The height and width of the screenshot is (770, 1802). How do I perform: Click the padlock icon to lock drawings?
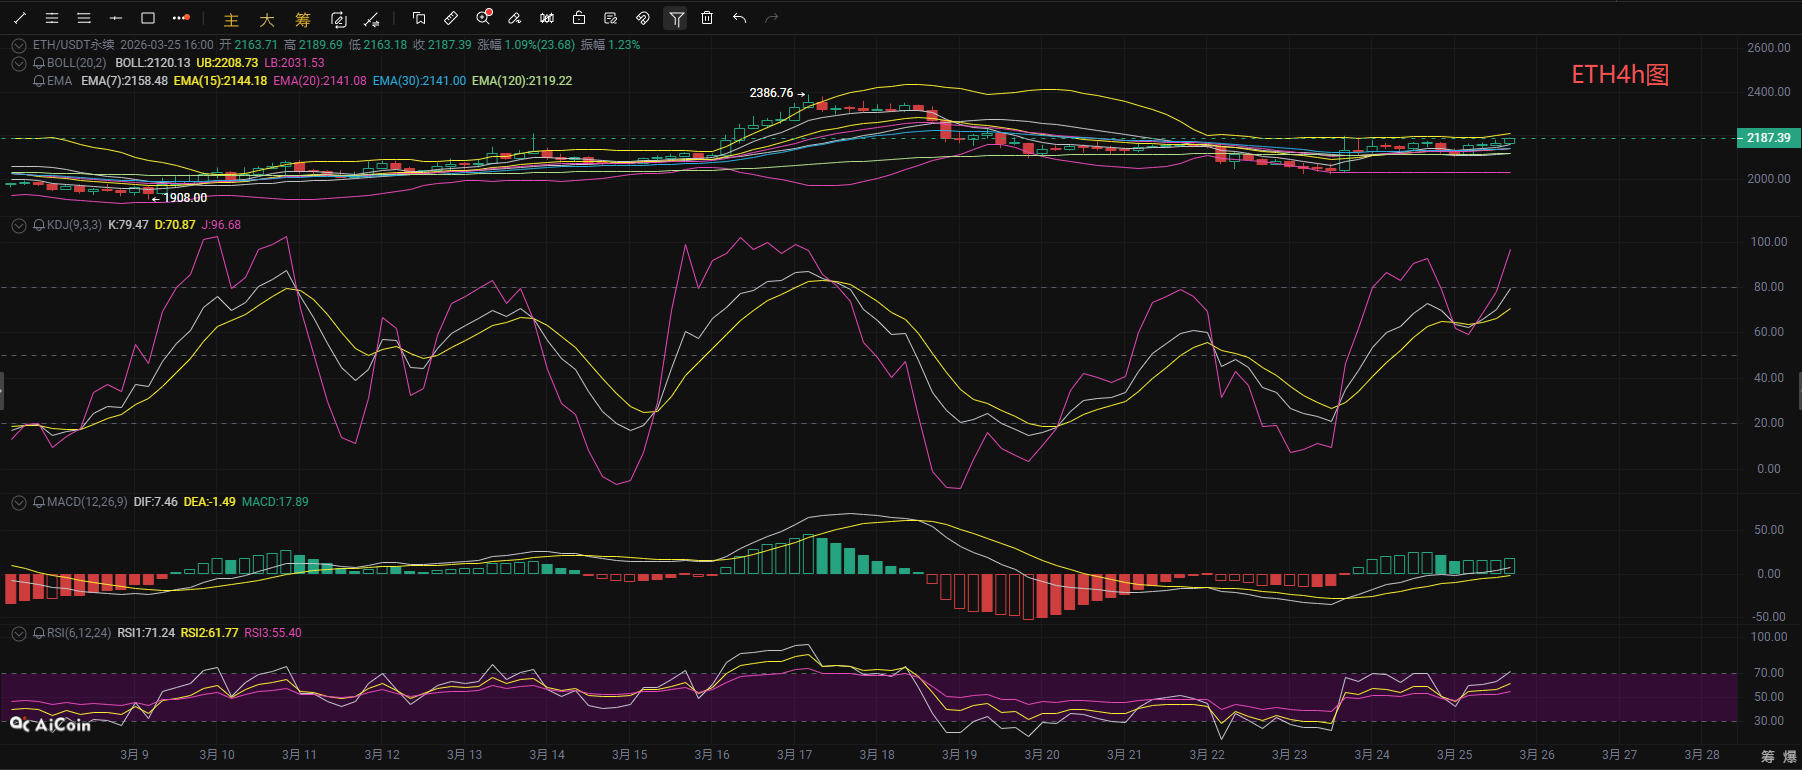pyautogui.click(x=579, y=18)
